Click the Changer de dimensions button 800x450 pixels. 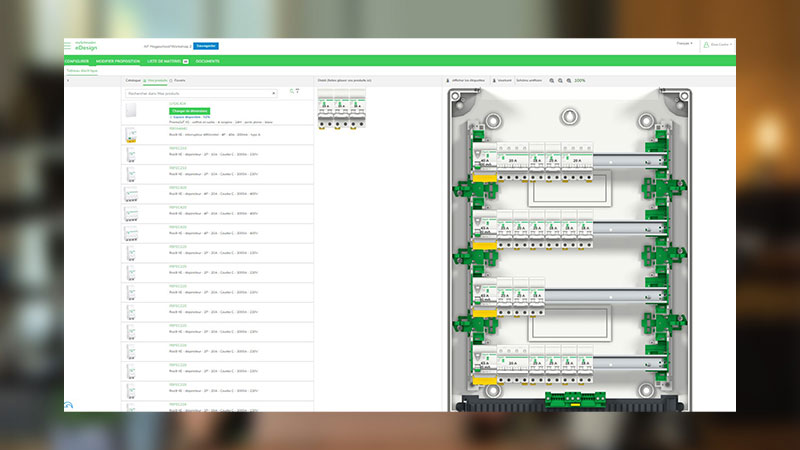tap(189, 111)
